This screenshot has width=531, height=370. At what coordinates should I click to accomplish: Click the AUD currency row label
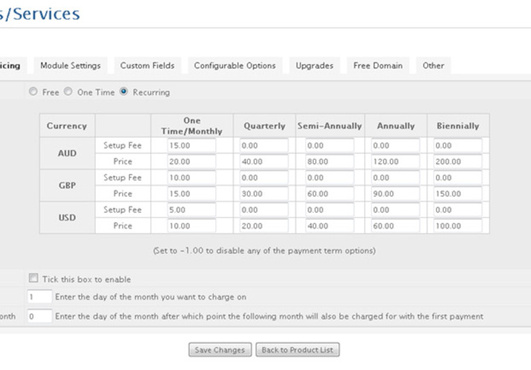point(67,153)
